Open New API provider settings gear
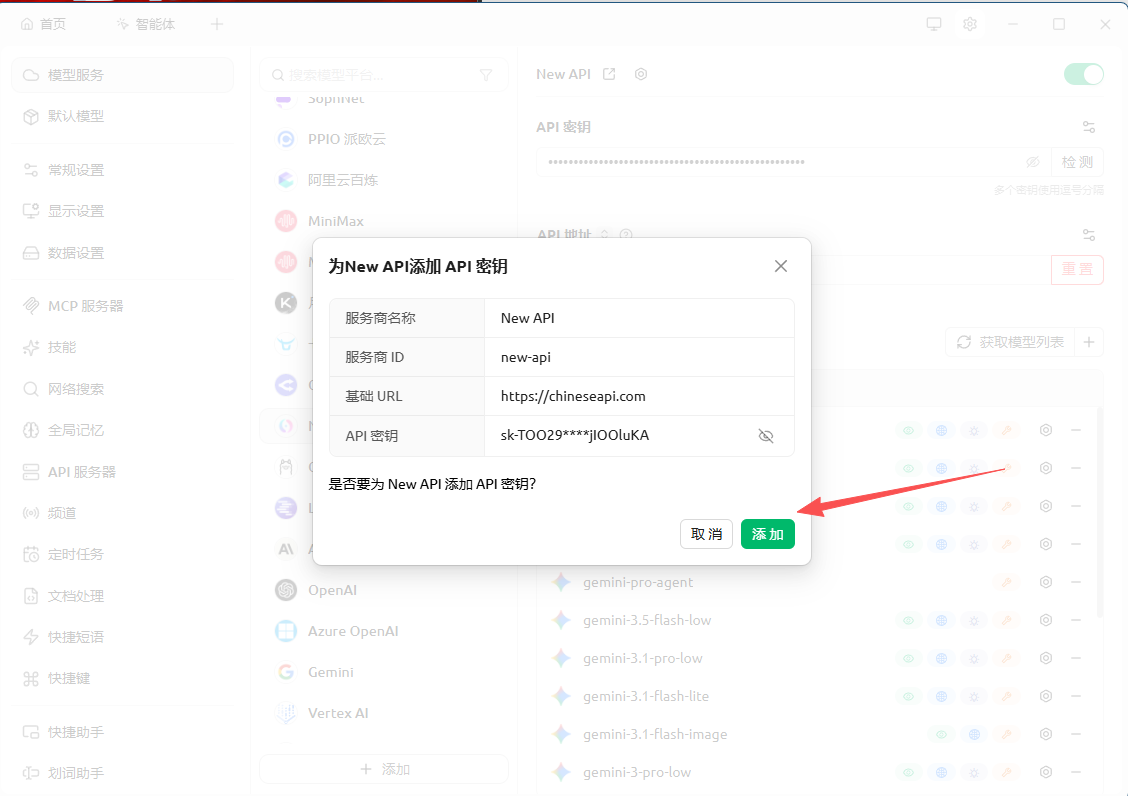This screenshot has height=796, width=1128. click(641, 74)
